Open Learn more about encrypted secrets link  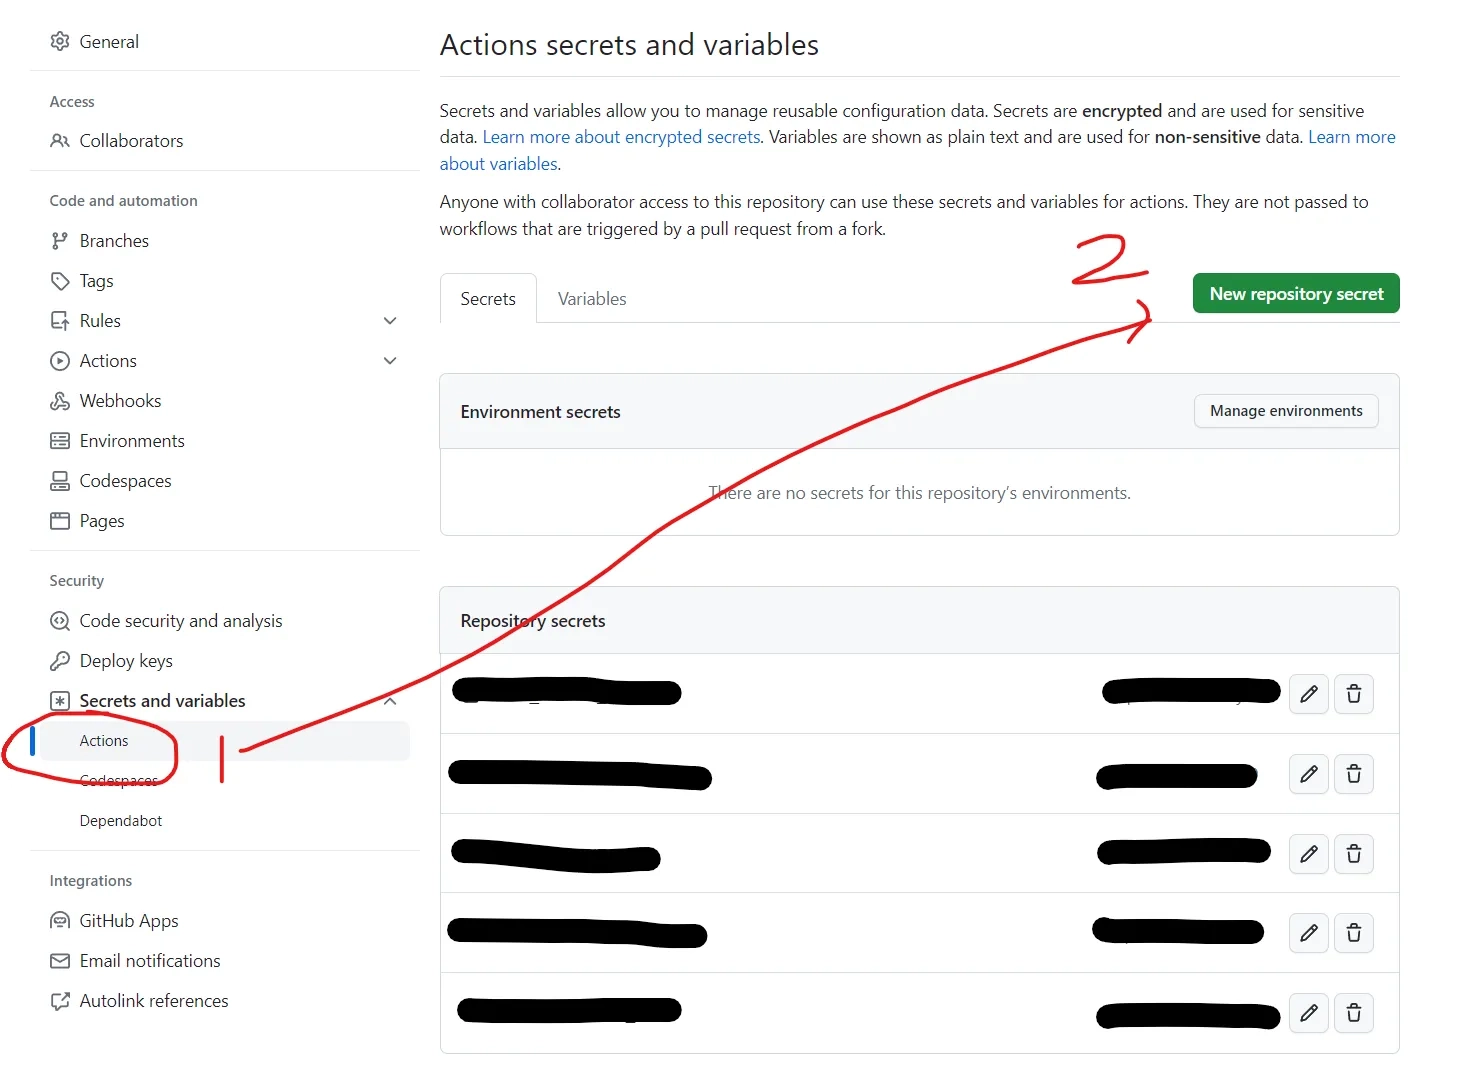621,137
